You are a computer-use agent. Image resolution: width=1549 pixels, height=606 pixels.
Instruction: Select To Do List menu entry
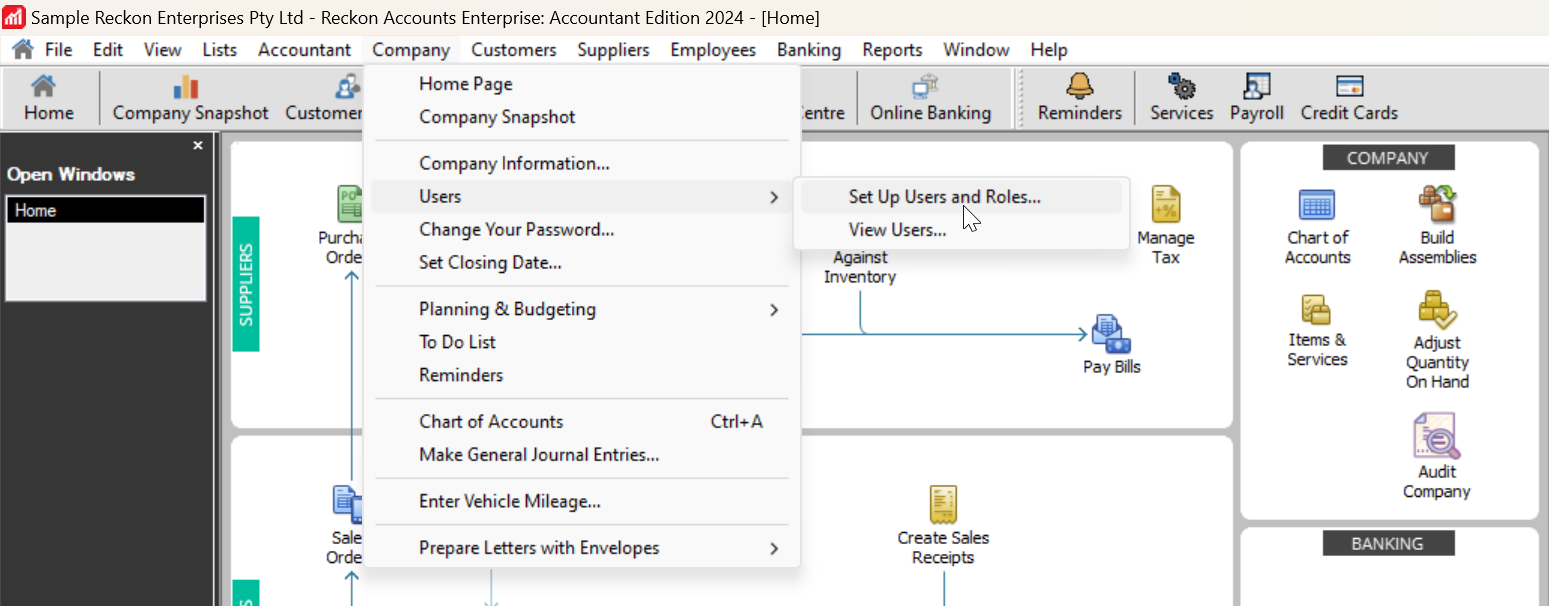coord(581,342)
